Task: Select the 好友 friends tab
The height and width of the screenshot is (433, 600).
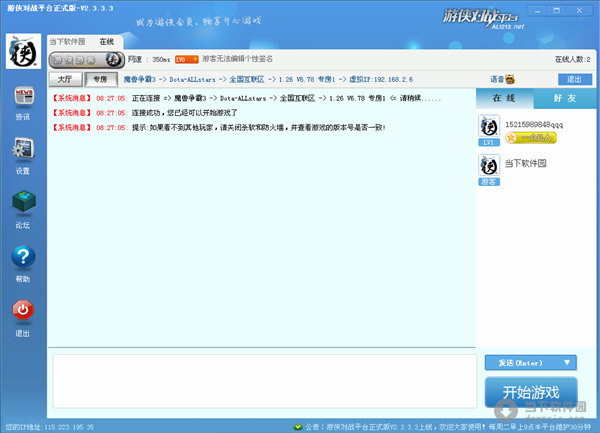Action: pyautogui.click(x=565, y=98)
